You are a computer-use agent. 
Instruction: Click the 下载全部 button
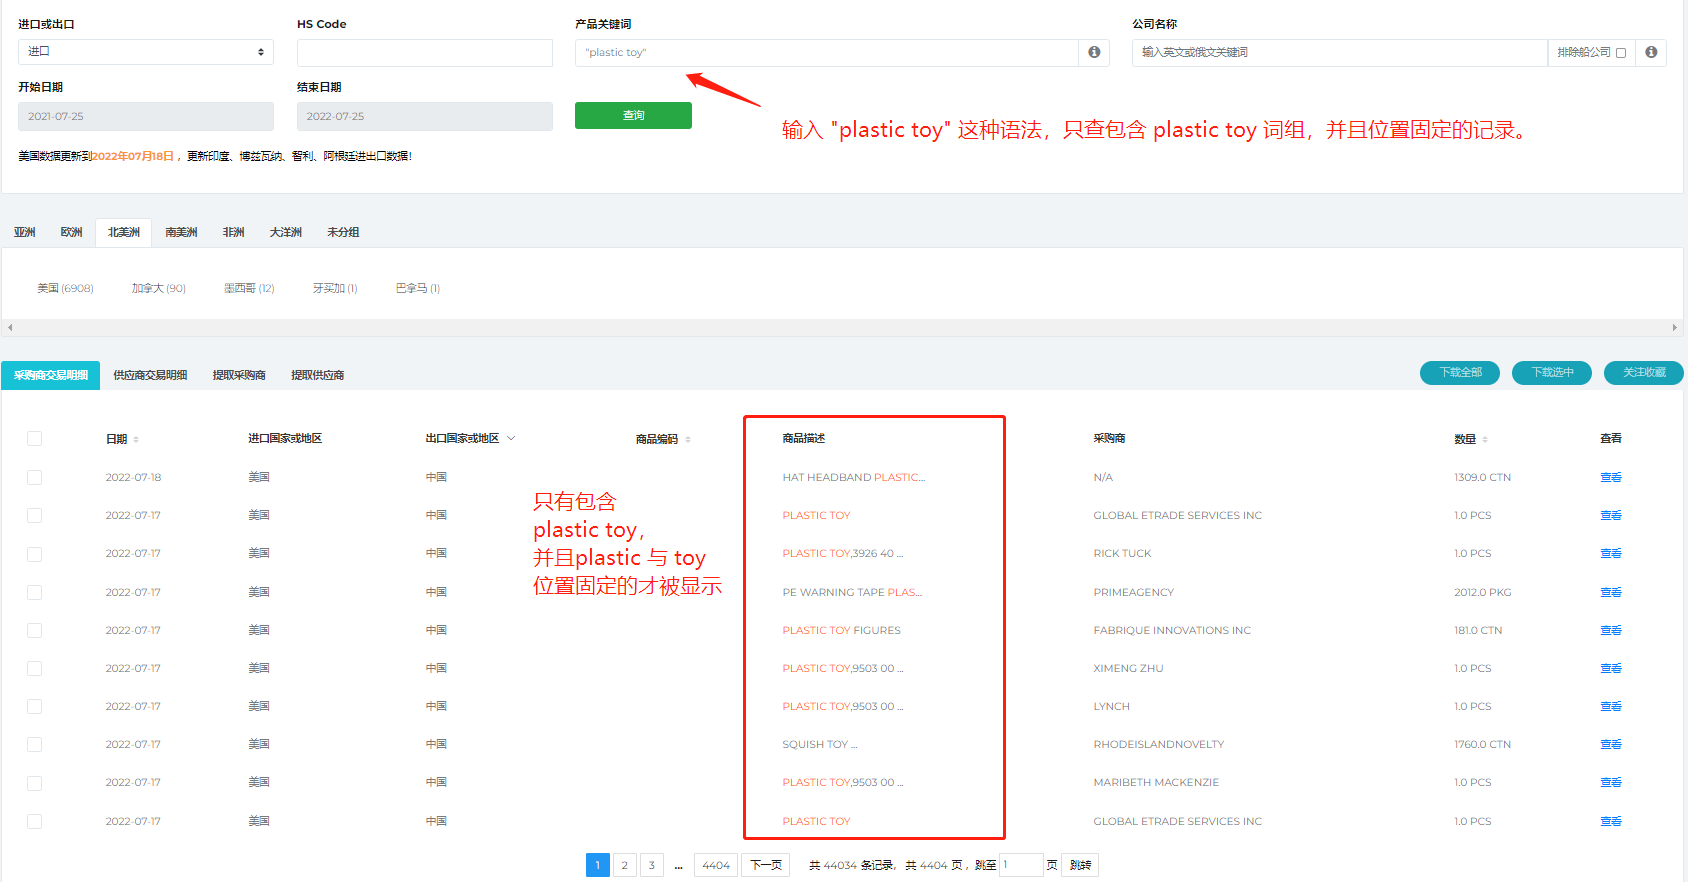pos(1460,372)
